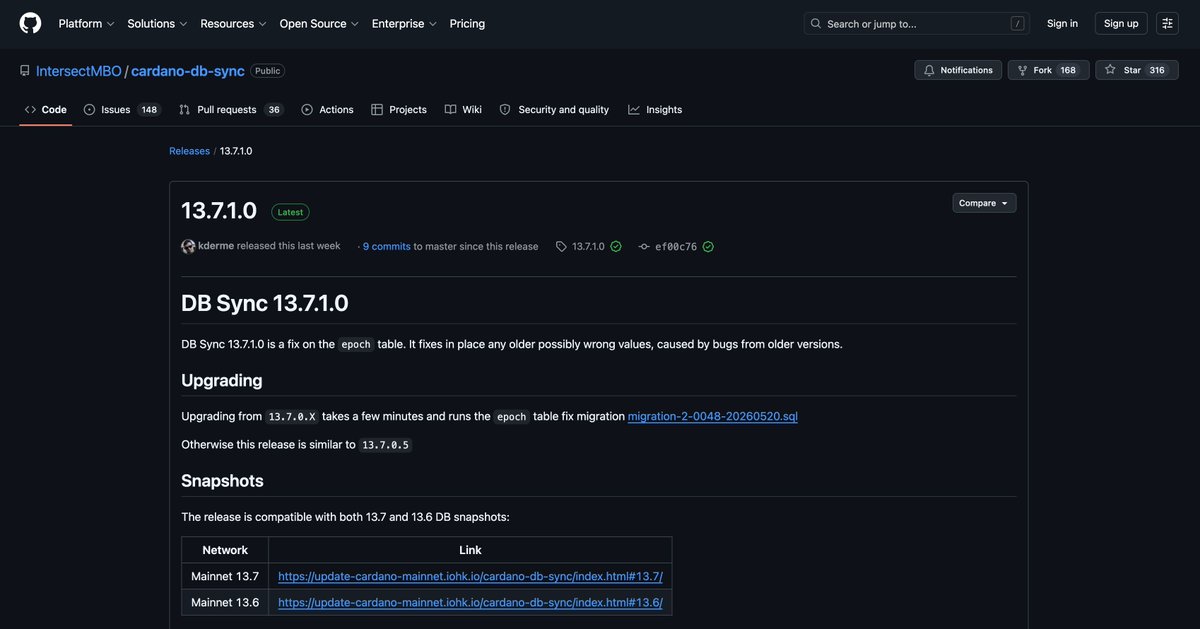Open the Mainnet 13.6 snapshot URL
Image resolution: width=1200 pixels, height=629 pixels.
(x=470, y=602)
